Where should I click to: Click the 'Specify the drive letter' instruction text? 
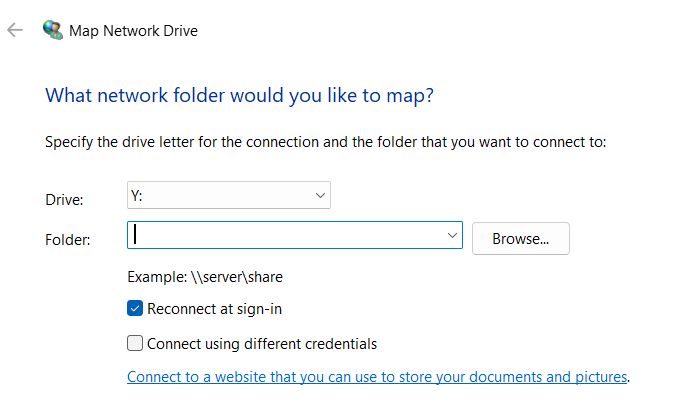click(325, 142)
